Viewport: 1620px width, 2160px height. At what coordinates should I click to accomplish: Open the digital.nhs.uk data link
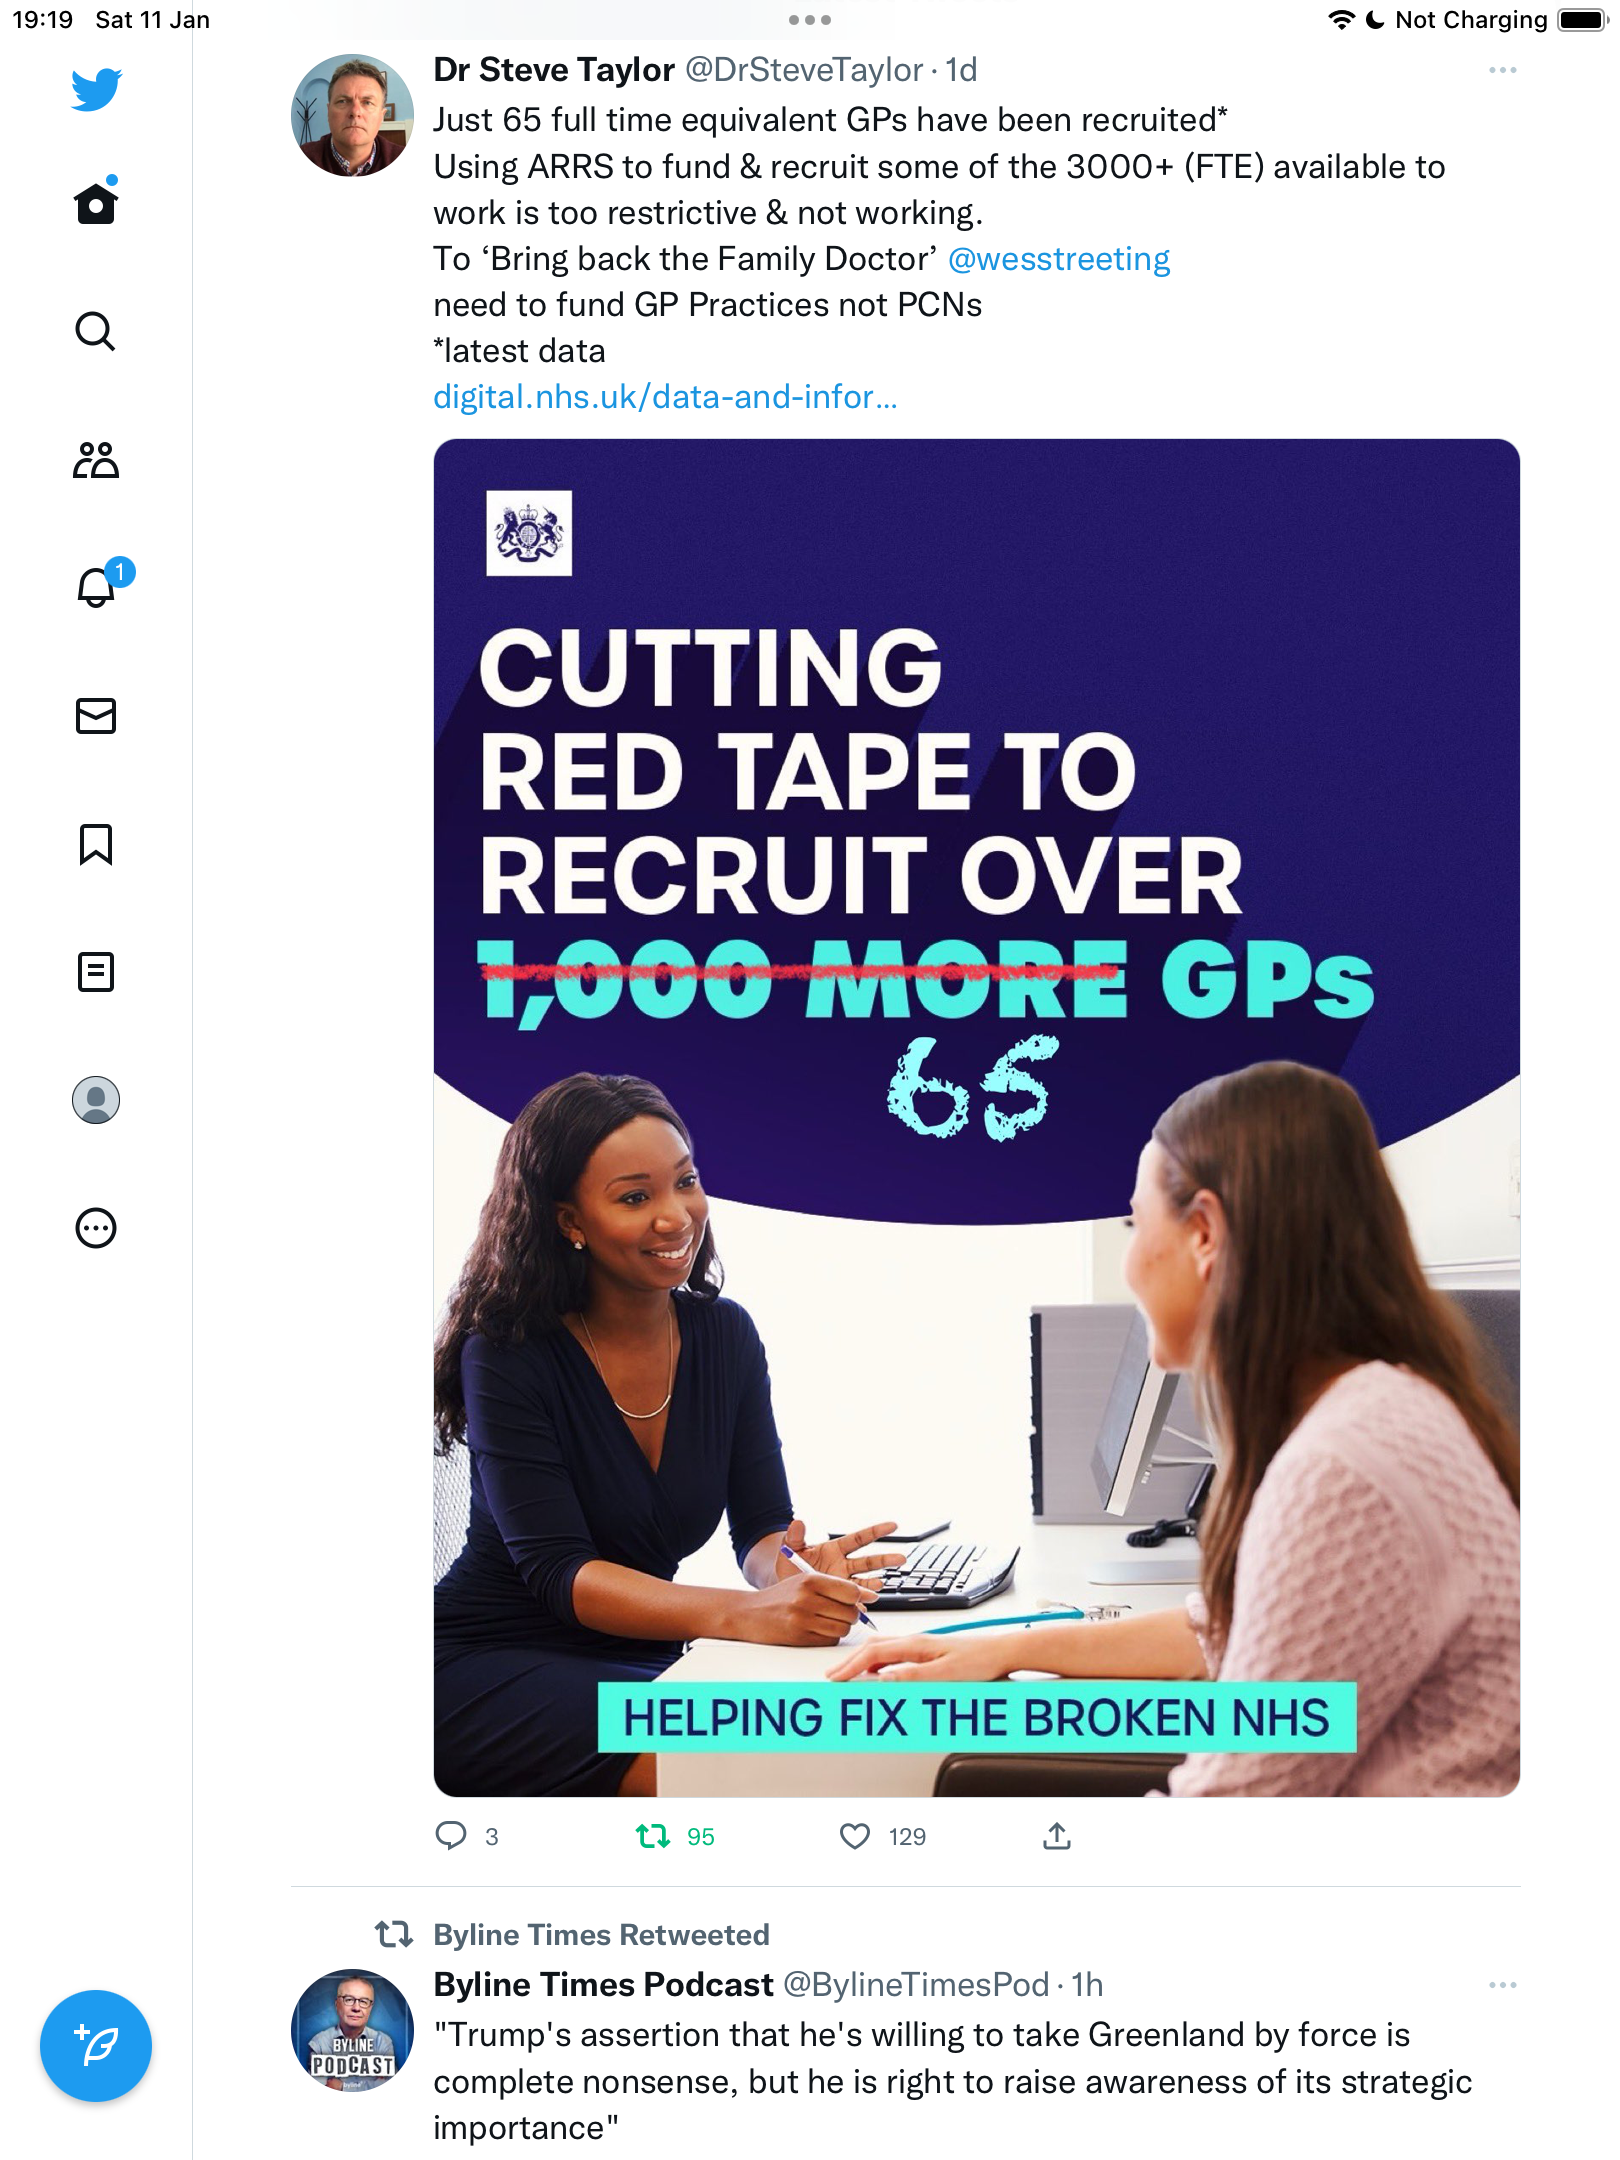pyautogui.click(x=665, y=397)
